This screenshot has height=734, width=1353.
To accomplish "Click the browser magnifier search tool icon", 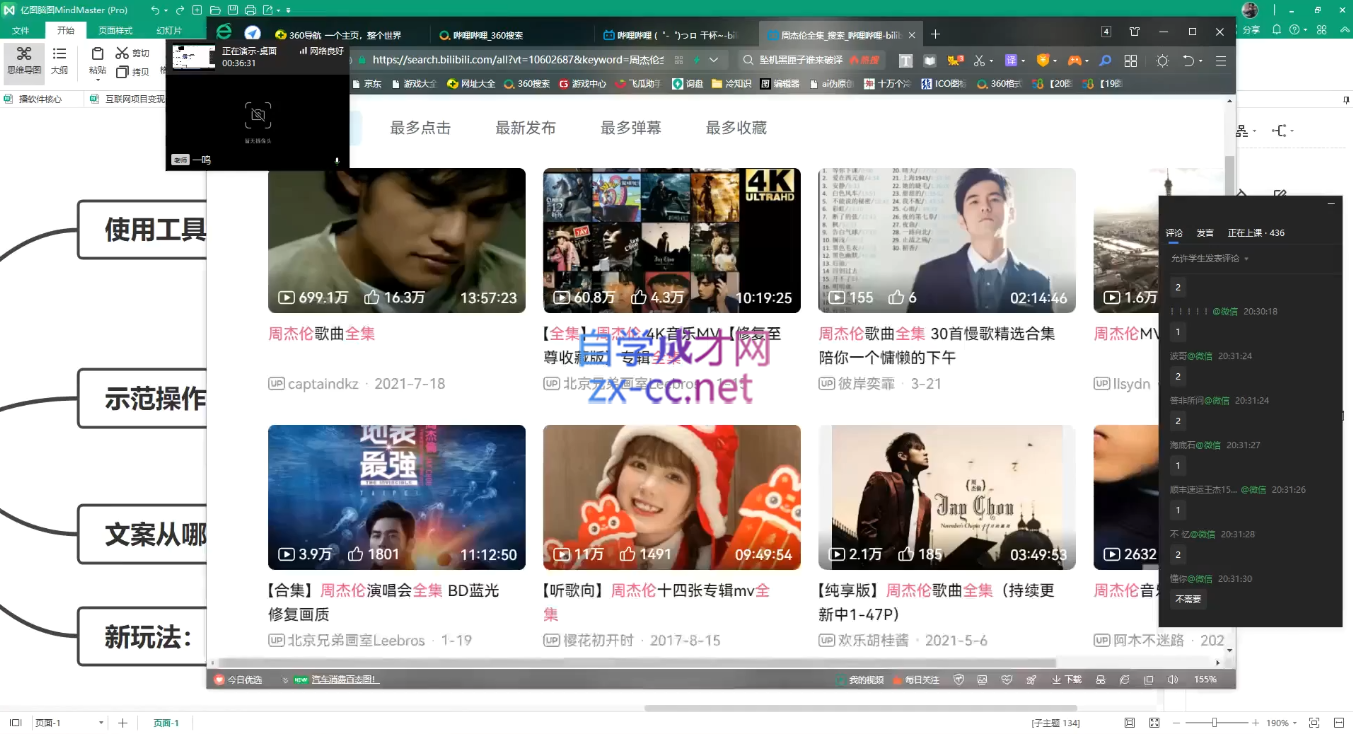I will pyautogui.click(x=1105, y=60).
